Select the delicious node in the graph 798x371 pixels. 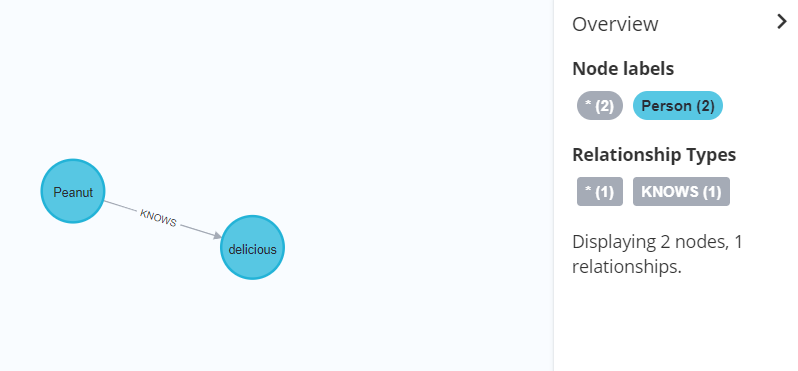(x=252, y=248)
